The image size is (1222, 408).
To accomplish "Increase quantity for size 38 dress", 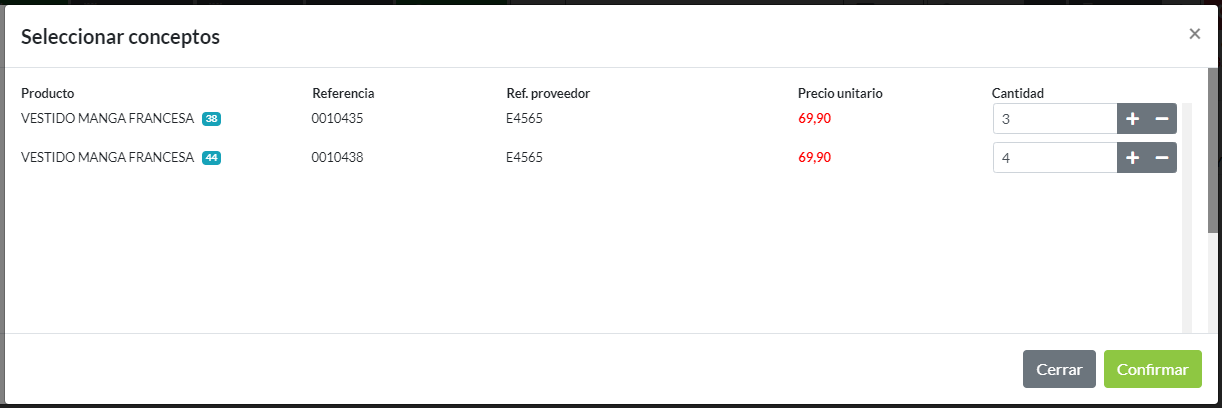I will tap(1132, 119).
